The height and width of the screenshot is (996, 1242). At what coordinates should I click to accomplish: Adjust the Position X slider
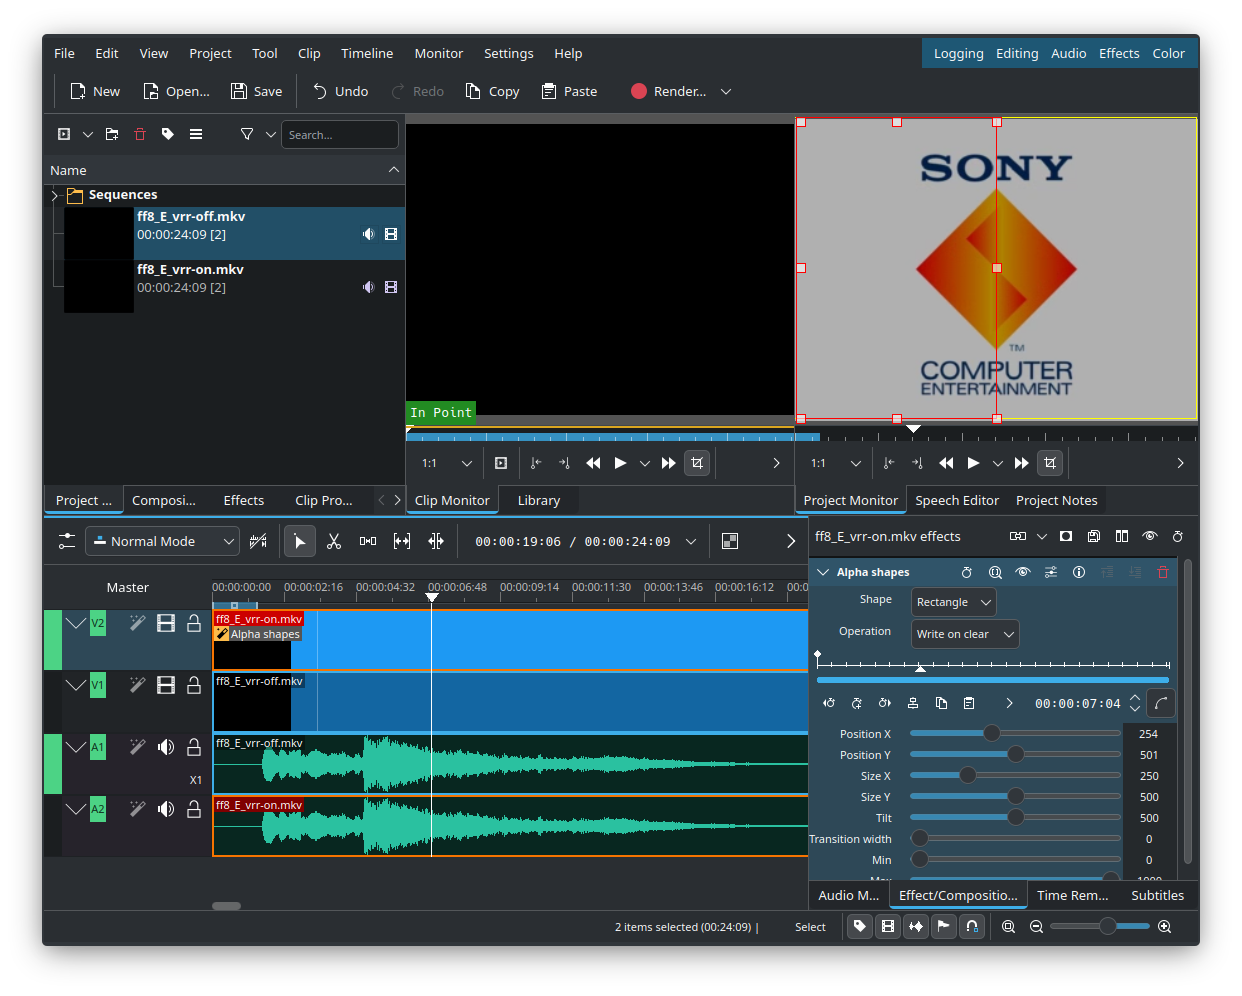(x=1015, y=733)
